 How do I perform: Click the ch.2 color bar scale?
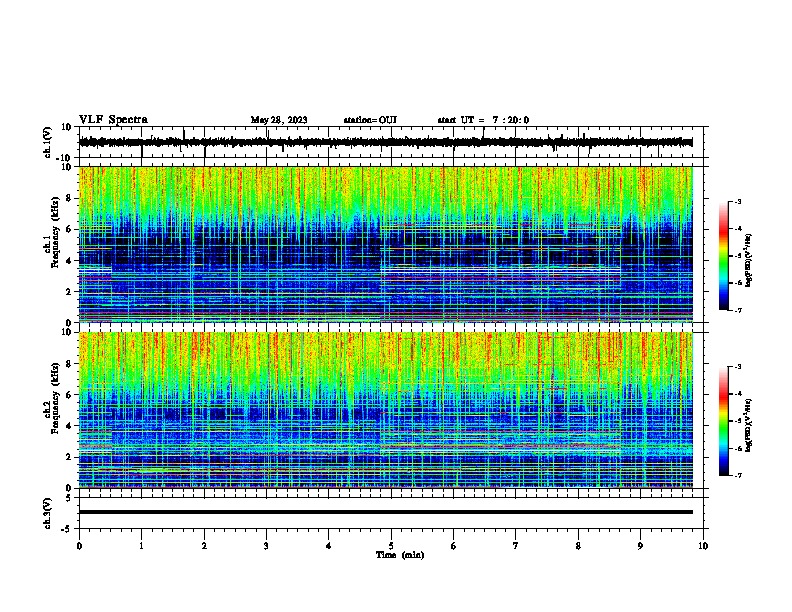tap(723, 421)
